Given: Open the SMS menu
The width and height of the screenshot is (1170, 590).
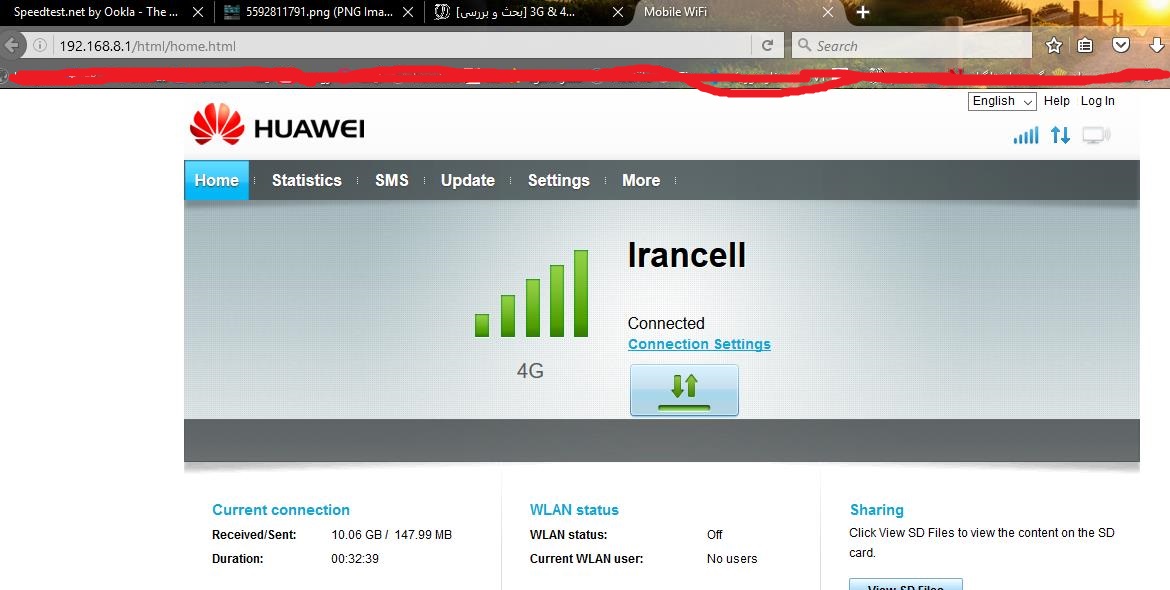Looking at the screenshot, I should [x=392, y=181].
